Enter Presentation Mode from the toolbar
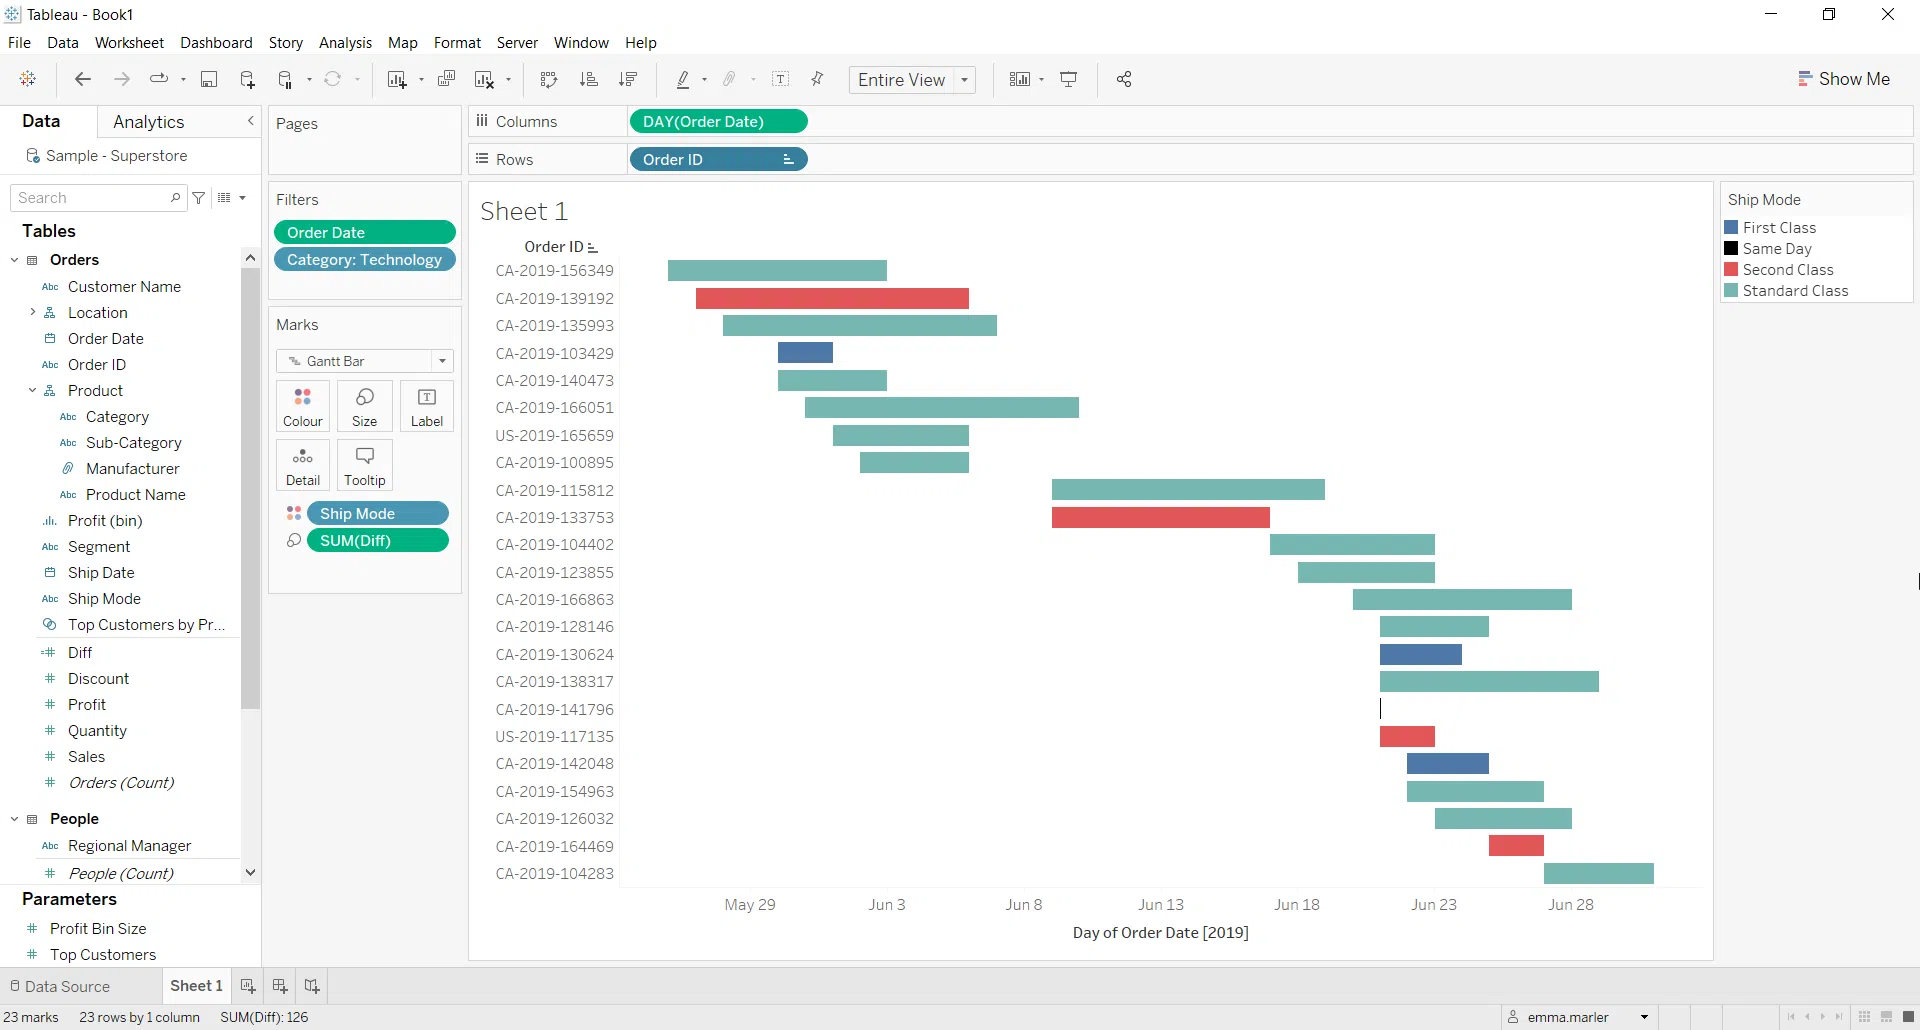 [x=1069, y=79]
